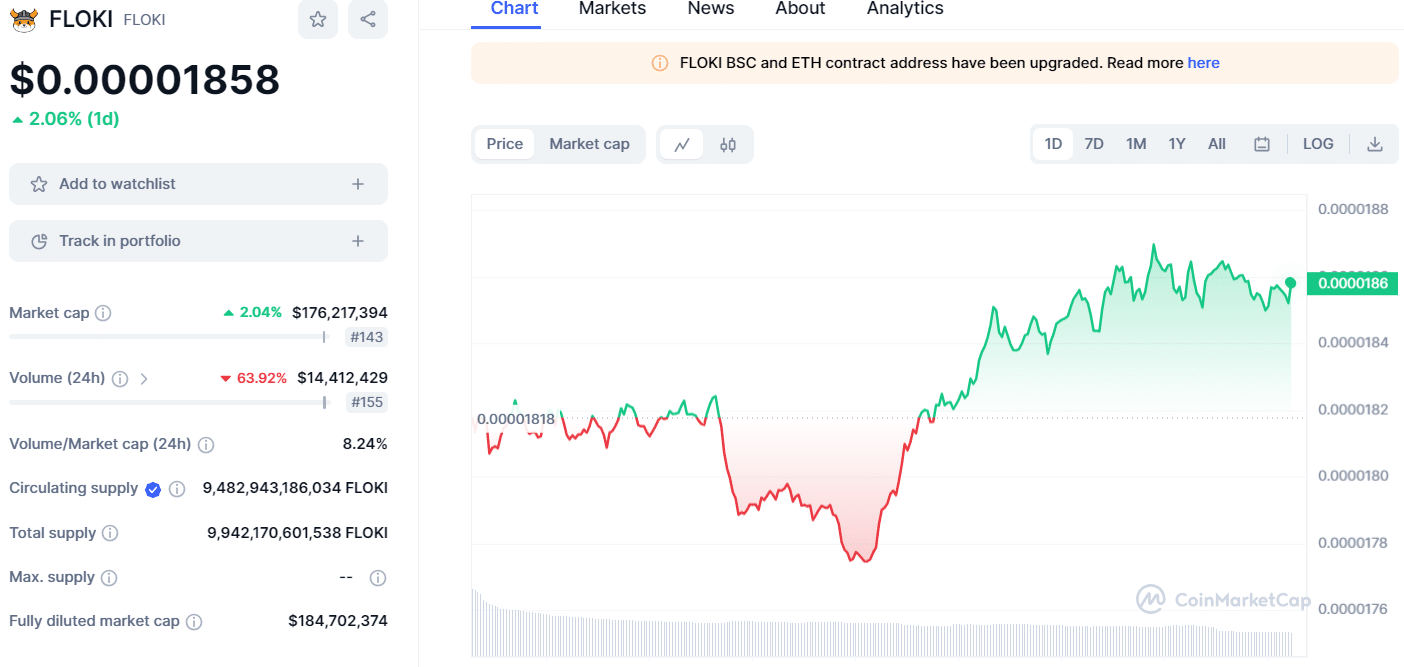The image size is (1404, 667).
Task: Download chart data with the download icon
Action: (1375, 144)
